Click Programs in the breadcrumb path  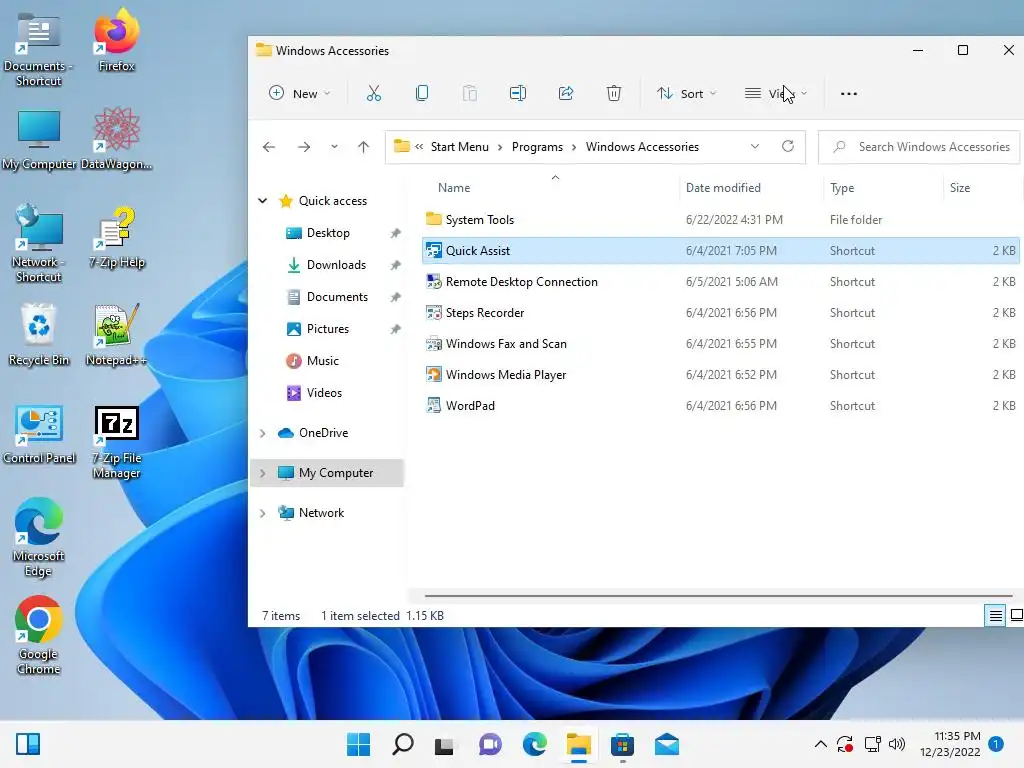(x=537, y=147)
